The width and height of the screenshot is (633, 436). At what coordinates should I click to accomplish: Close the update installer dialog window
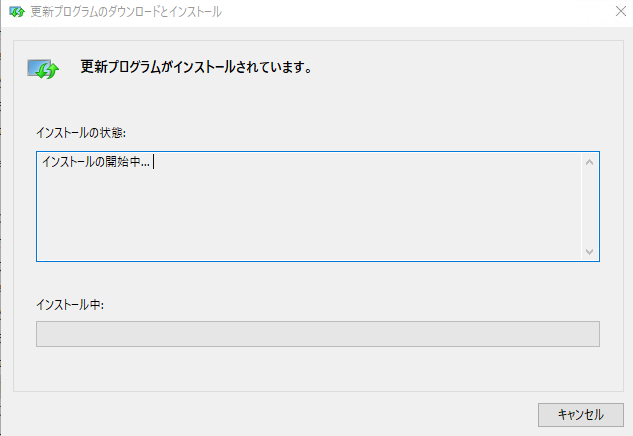pos(620,11)
